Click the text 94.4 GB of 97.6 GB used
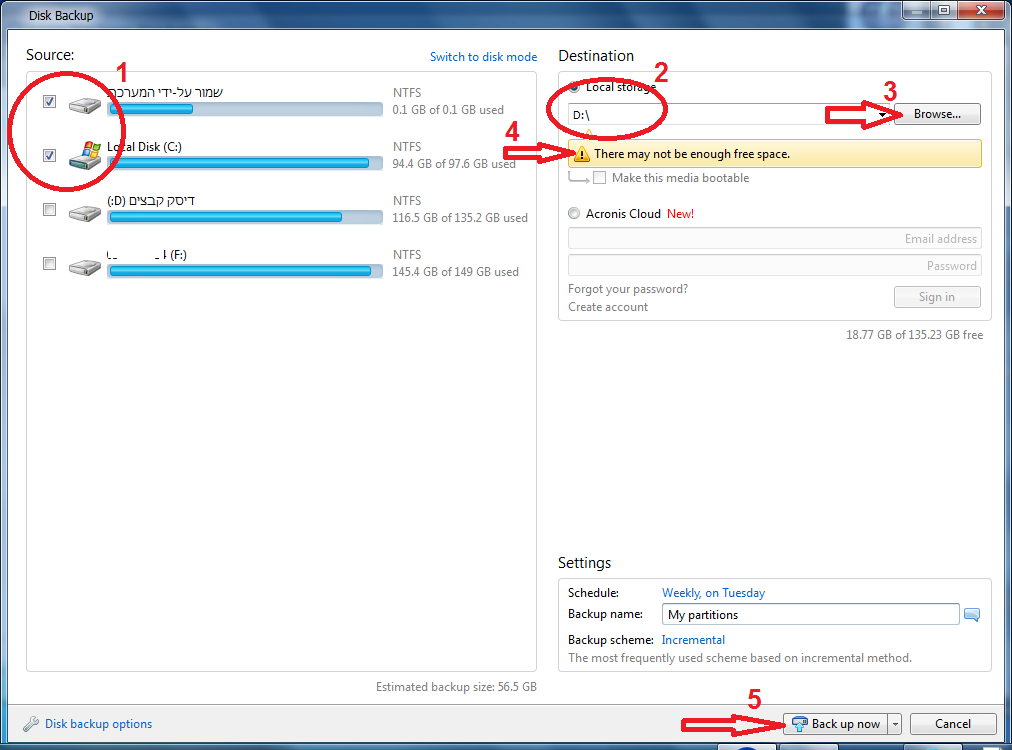The width and height of the screenshot is (1012, 750). click(x=454, y=164)
